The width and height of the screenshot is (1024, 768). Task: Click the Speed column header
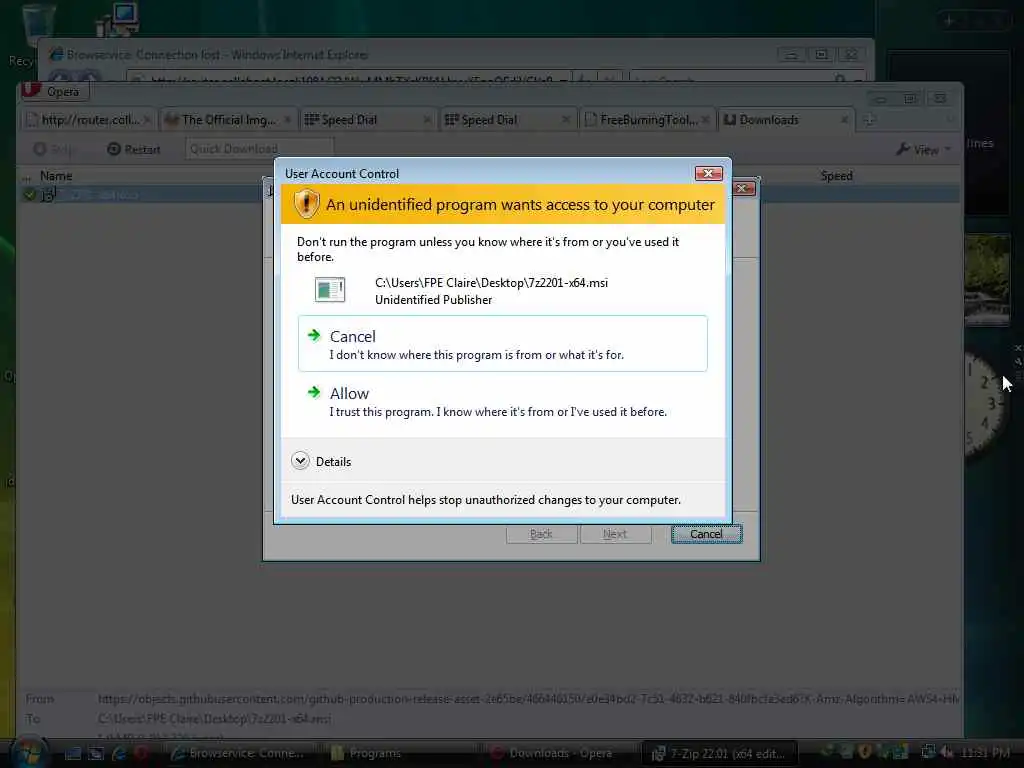coord(837,176)
